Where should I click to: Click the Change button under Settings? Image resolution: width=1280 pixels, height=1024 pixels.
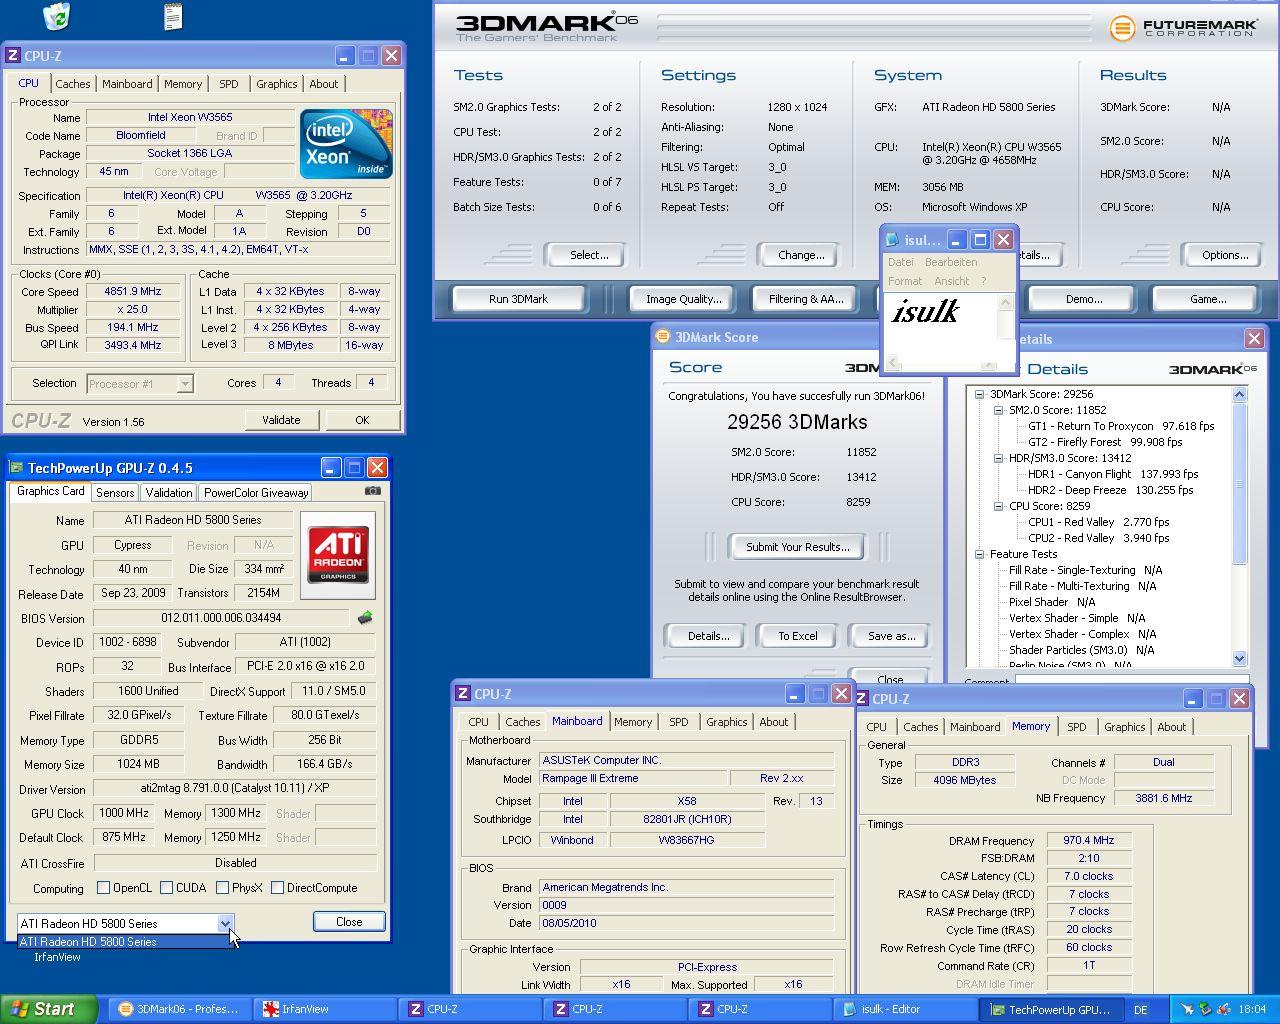[801, 255]
